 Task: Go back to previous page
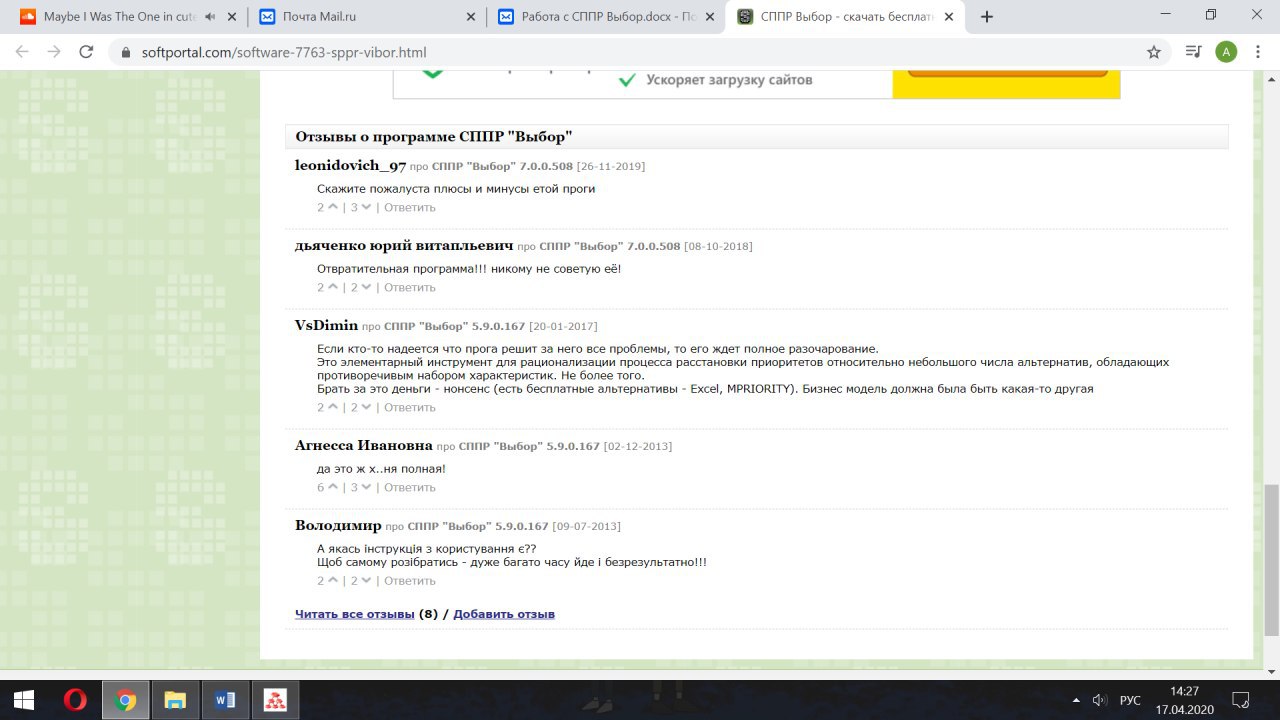pos(22,52)
